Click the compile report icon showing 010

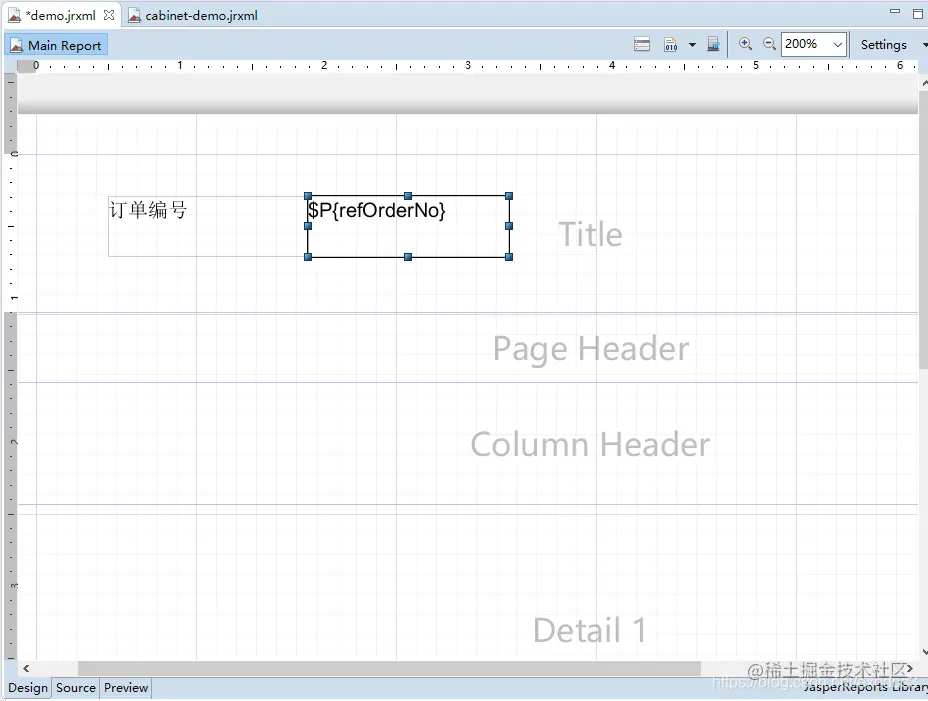coord(671,44)
